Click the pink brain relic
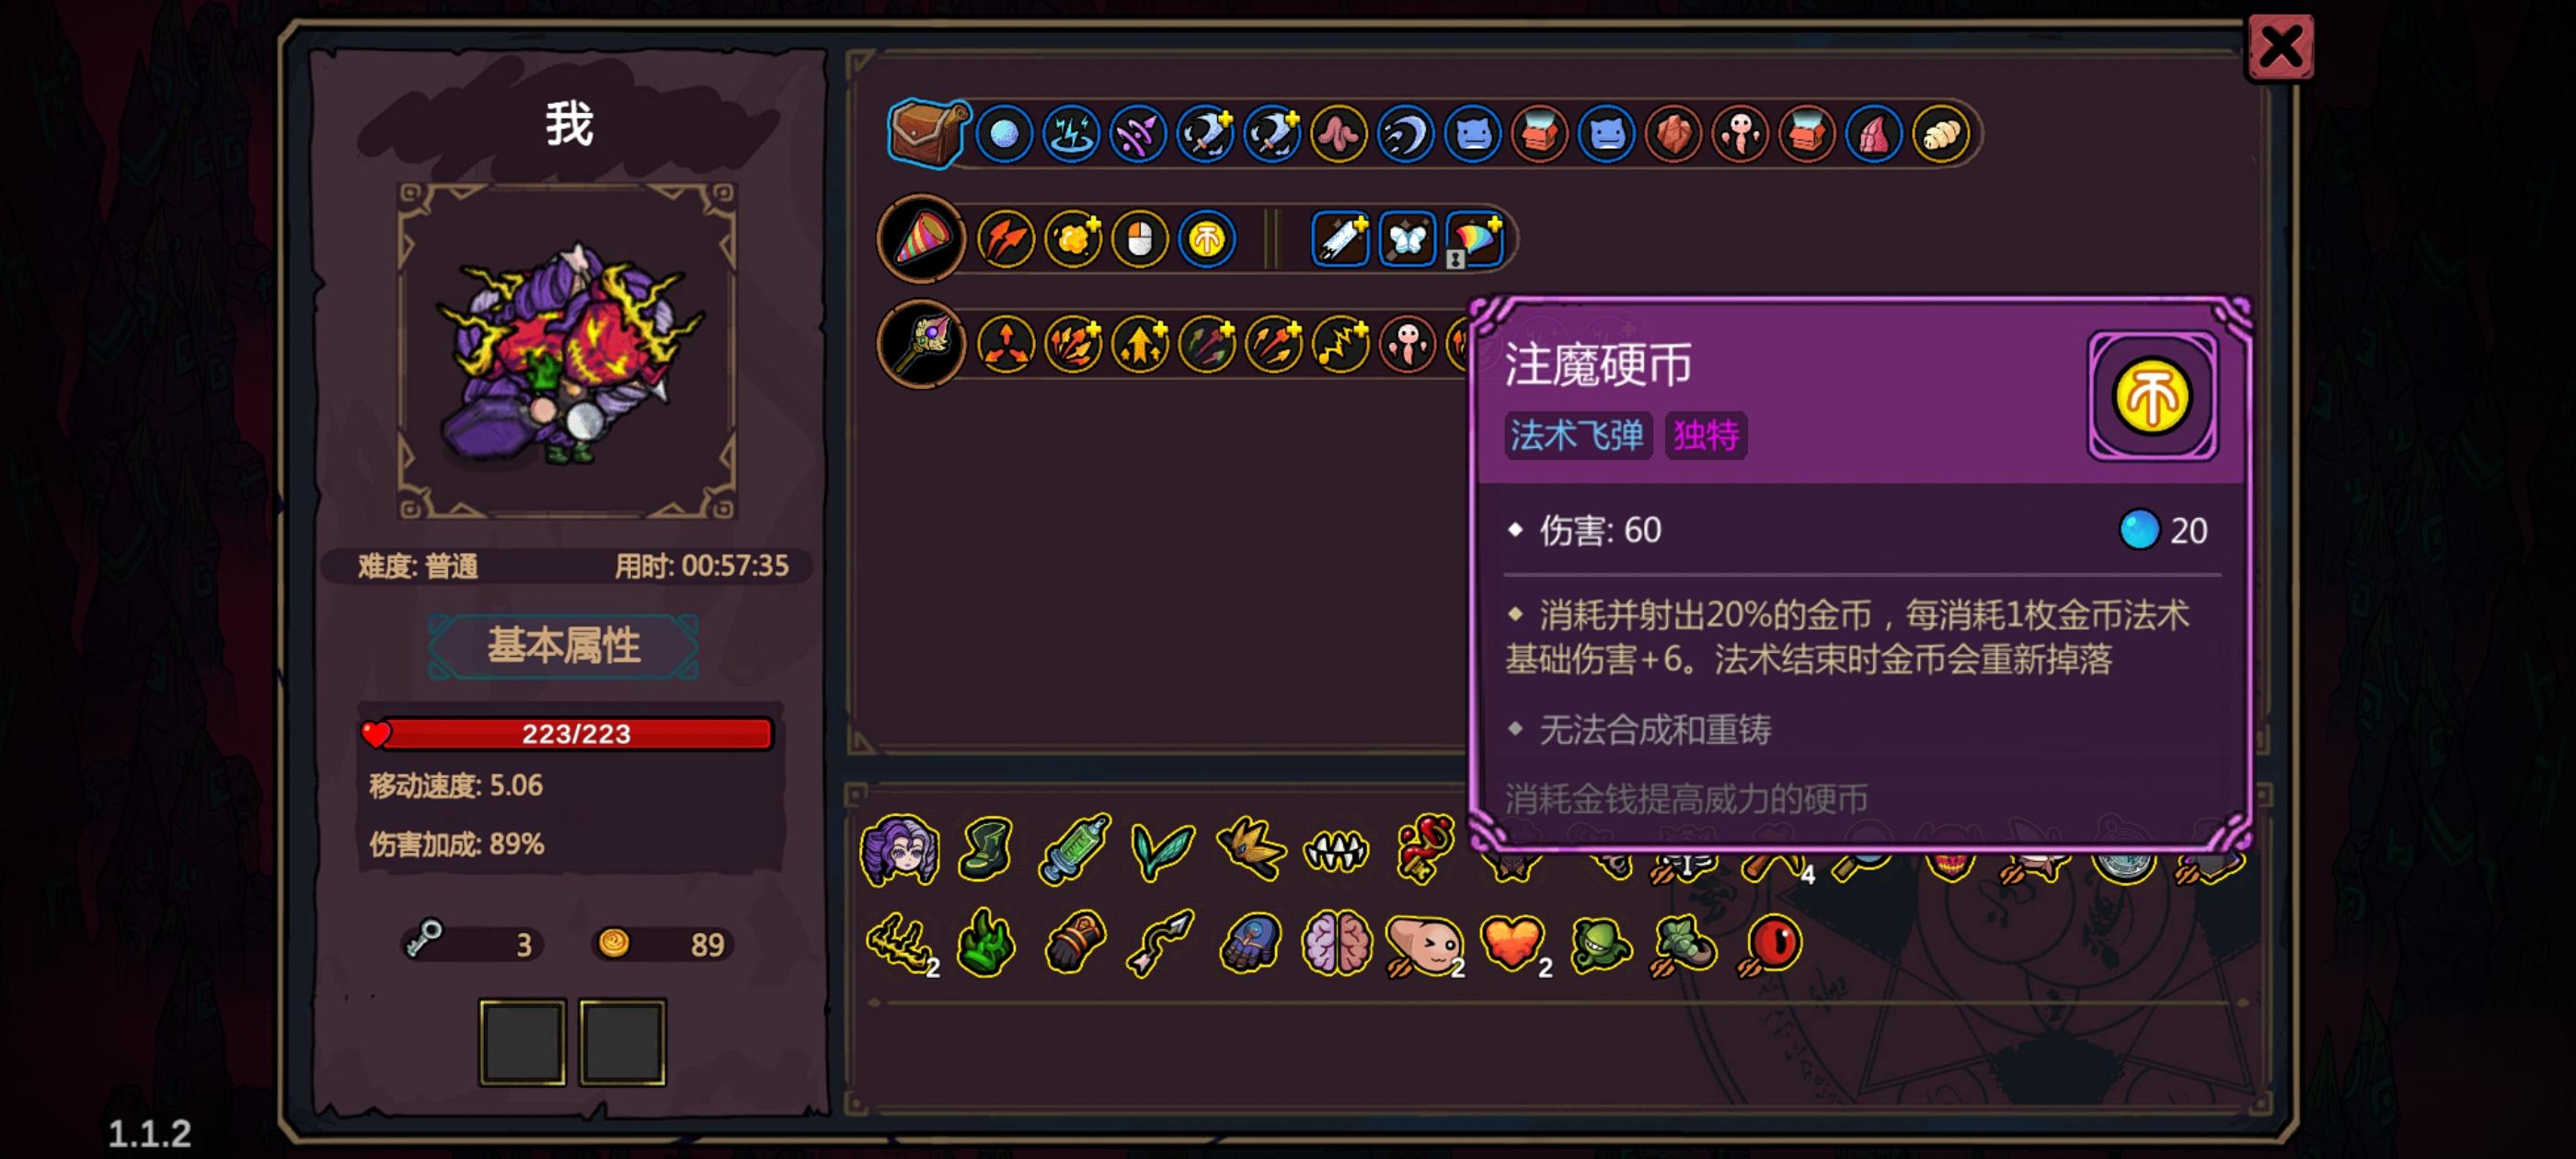Image resolution: width=2576 pixels, height=1159 pixels. (x=1337, y=942)
